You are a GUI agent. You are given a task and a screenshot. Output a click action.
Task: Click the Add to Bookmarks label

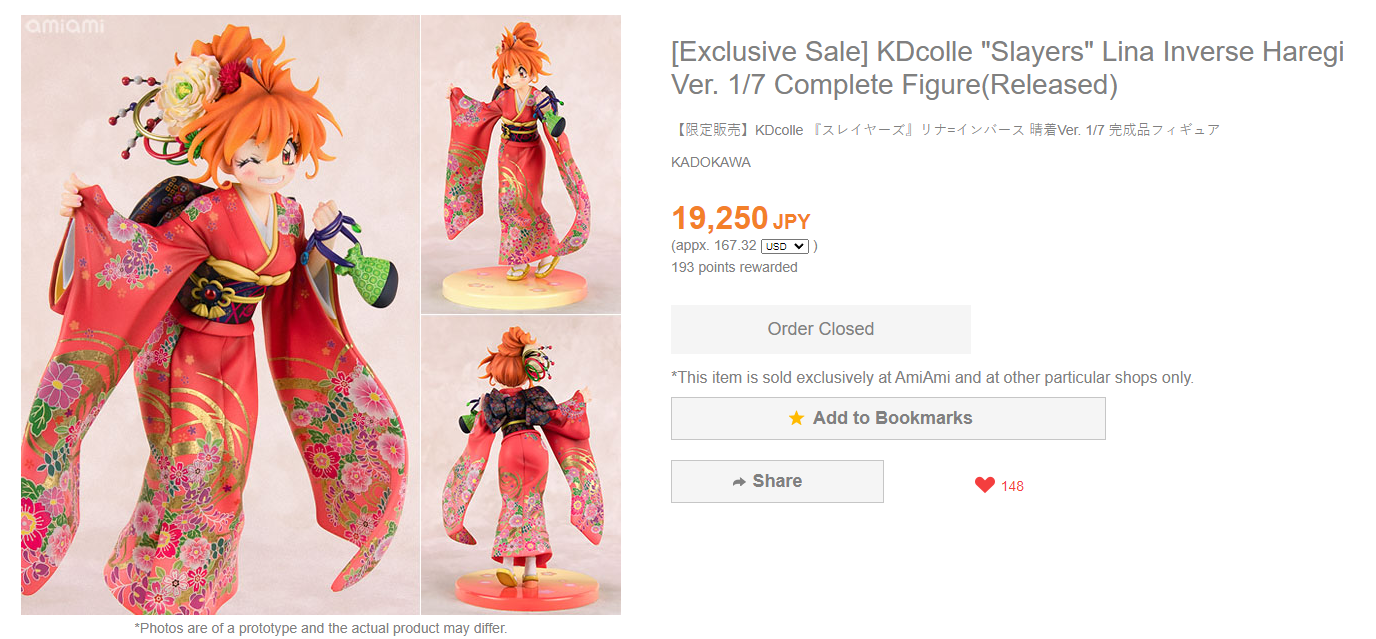tap(892, 418)
